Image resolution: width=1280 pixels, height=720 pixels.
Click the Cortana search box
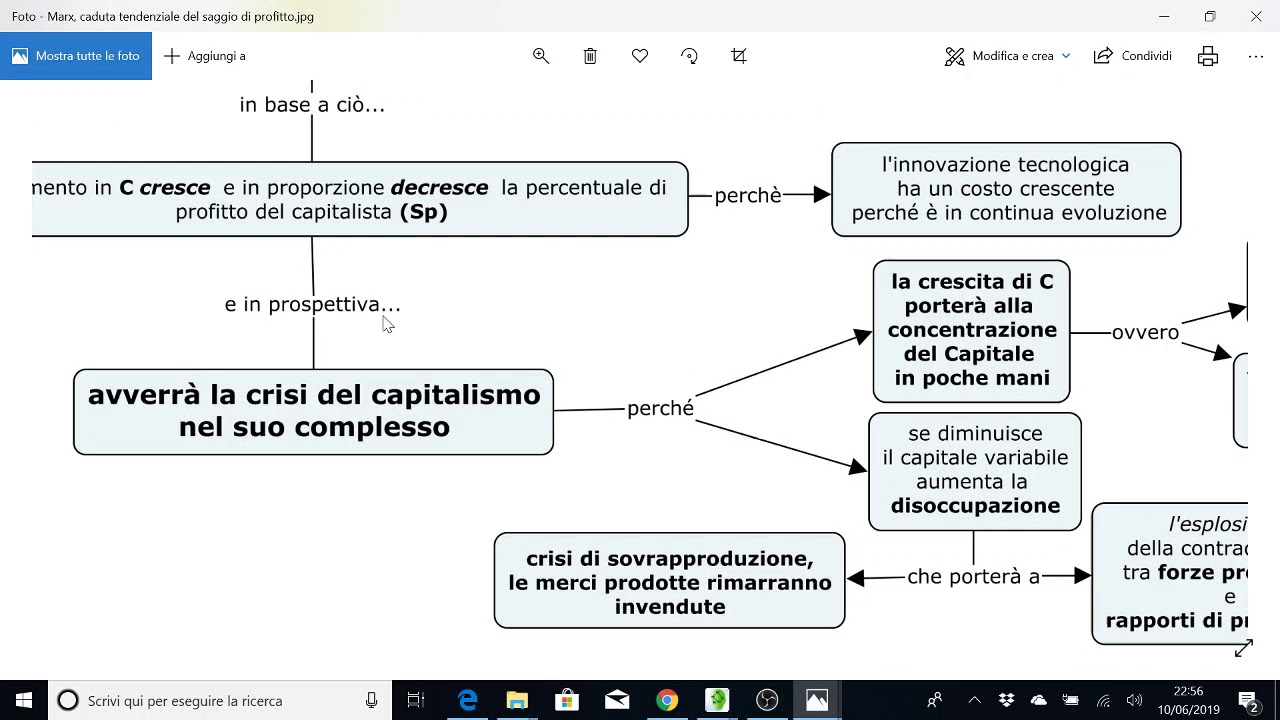(220, 700)
